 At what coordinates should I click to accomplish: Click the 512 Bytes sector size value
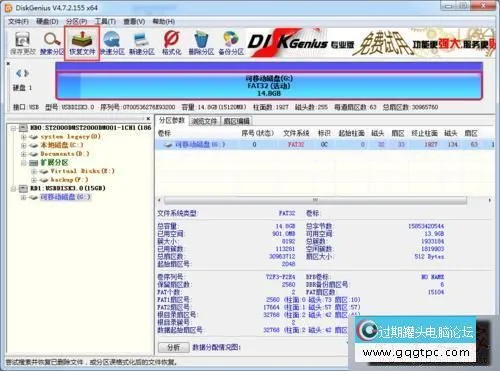click(x=429, y=256)
